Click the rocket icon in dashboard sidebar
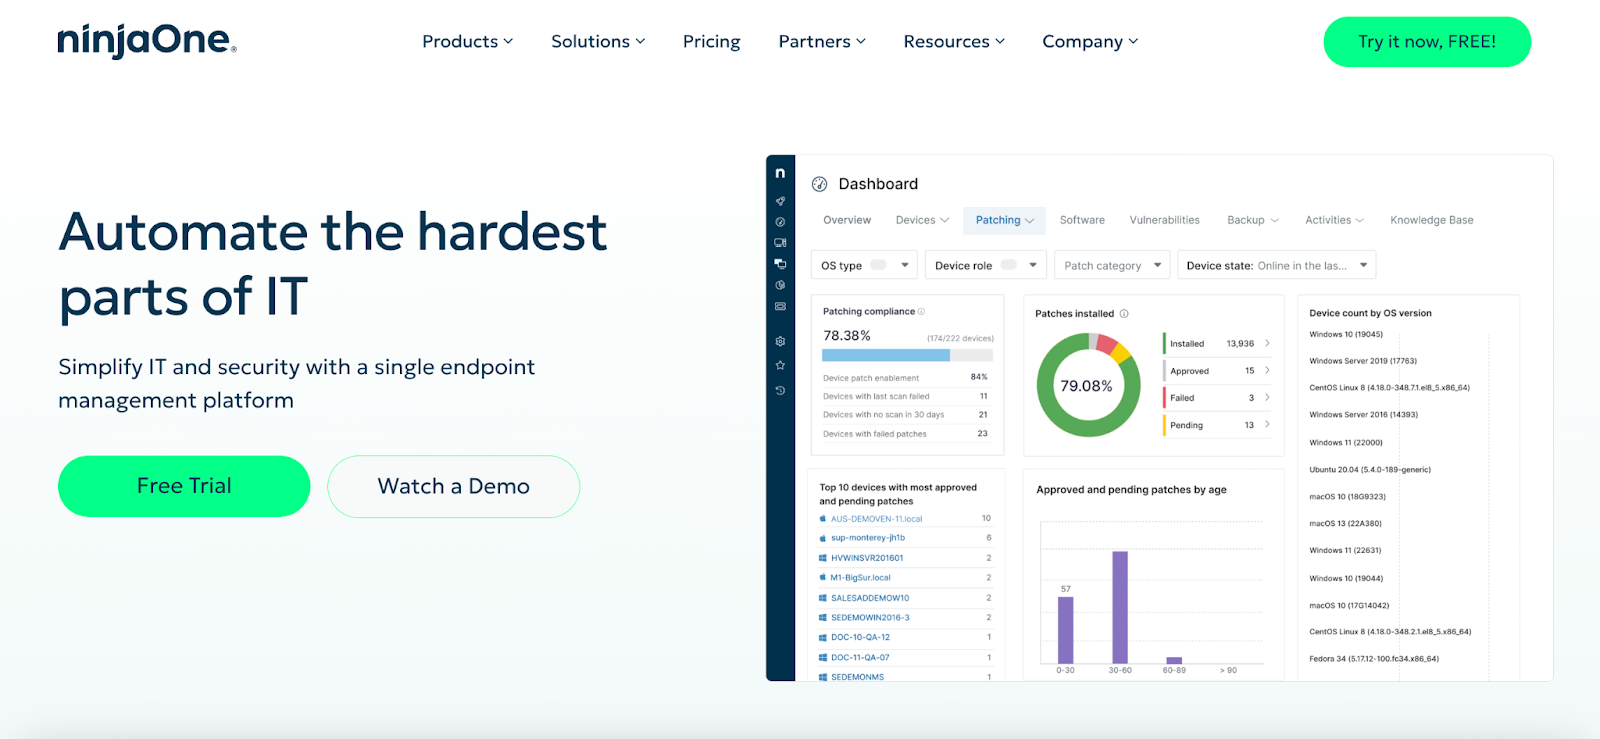 point(780,201)
